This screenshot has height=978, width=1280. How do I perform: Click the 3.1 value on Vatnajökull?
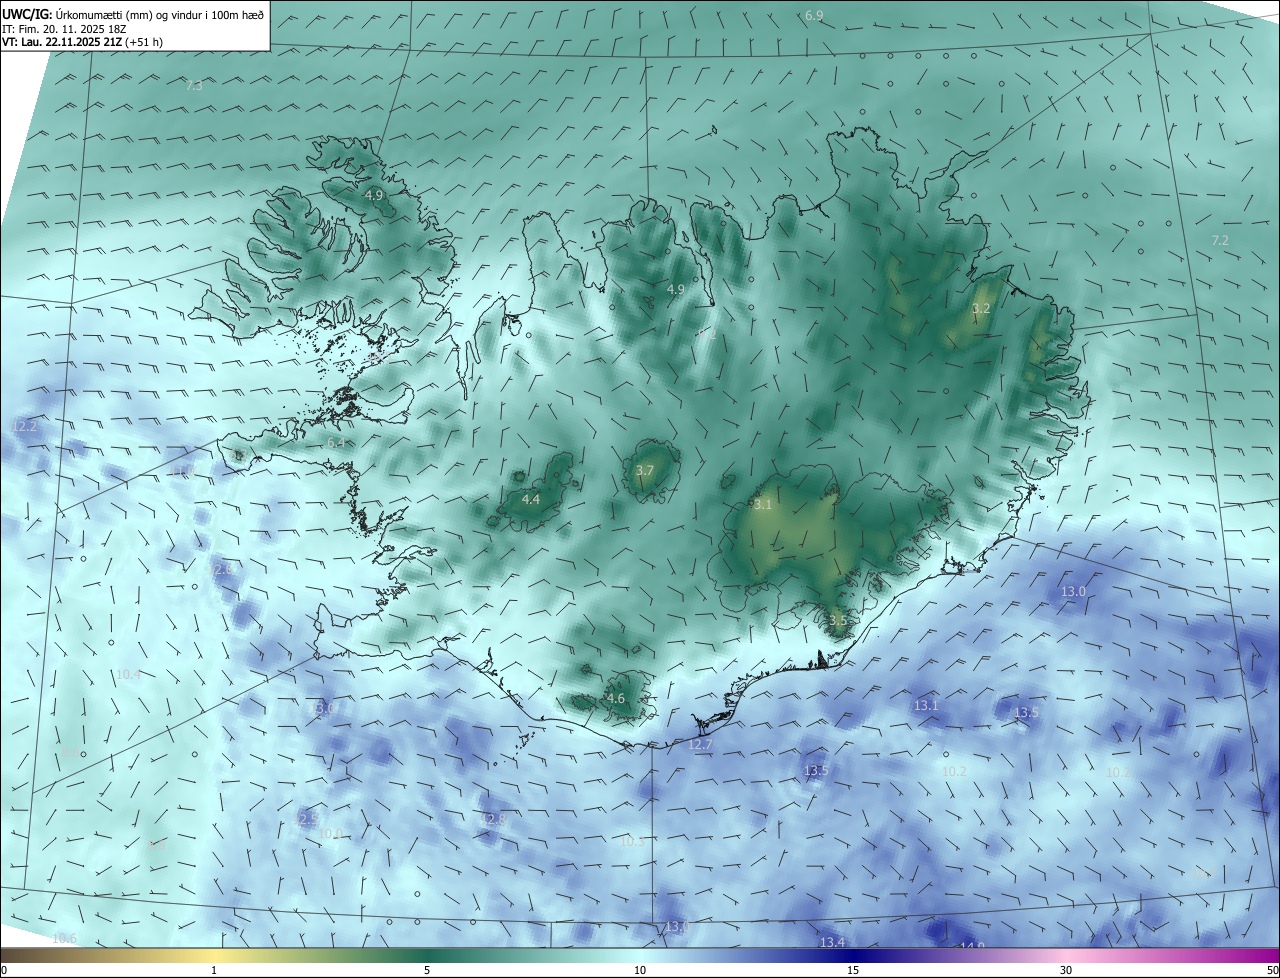[763, 505]
